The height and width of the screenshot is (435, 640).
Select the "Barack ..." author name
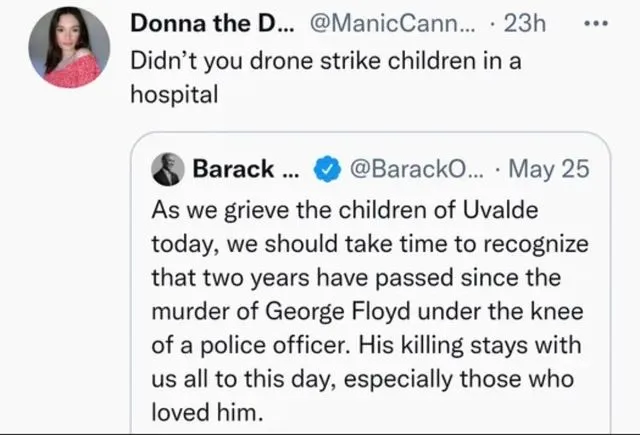(245, 170)
